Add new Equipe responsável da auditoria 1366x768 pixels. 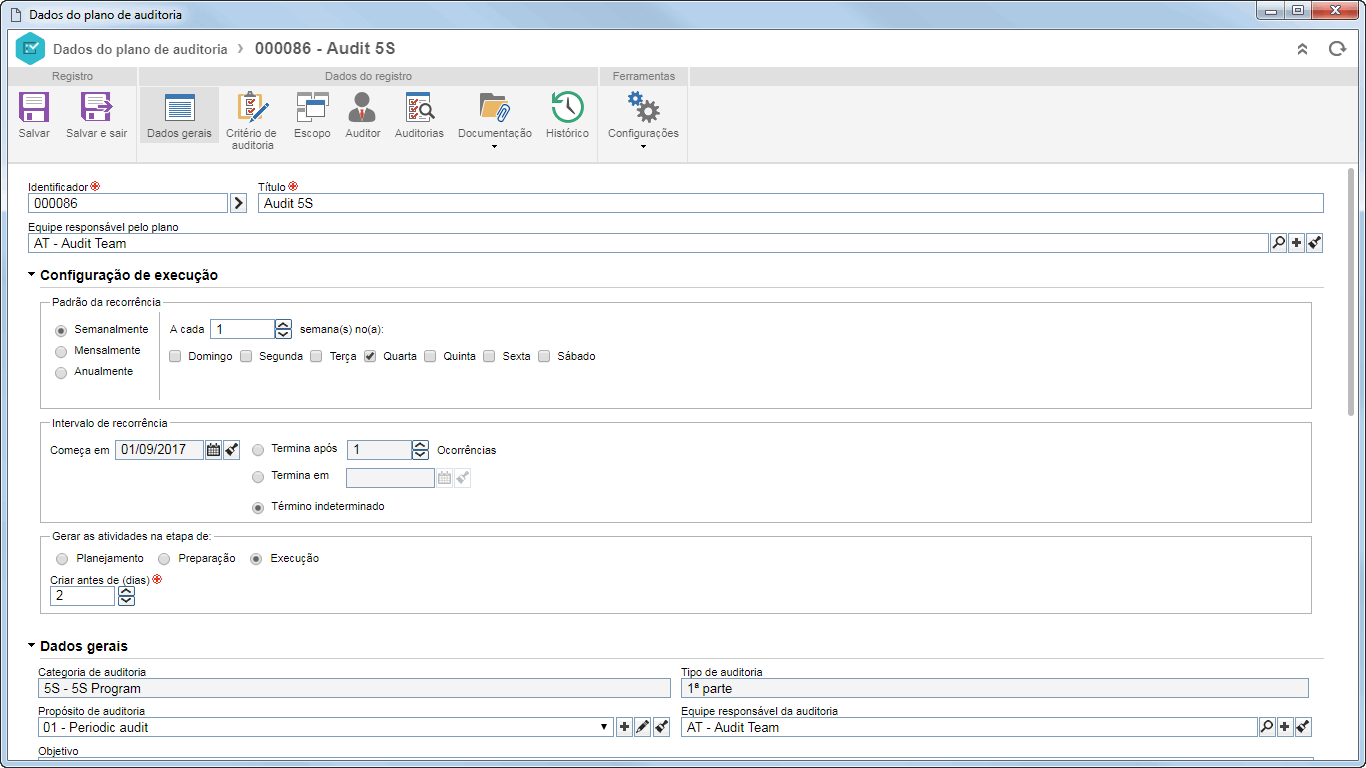[x=1284, y=727]
